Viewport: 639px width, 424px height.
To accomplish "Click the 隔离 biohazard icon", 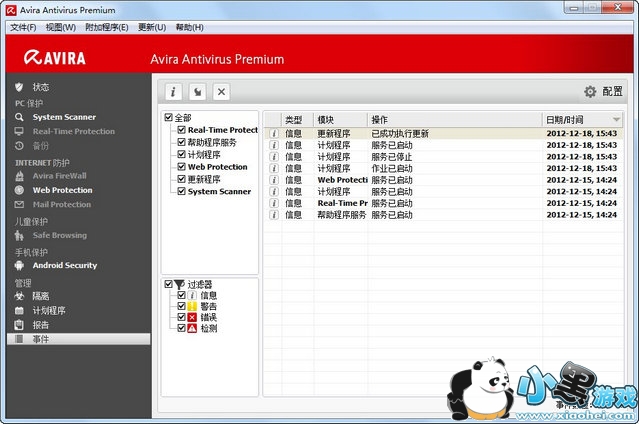I will (x=19, y=296).
